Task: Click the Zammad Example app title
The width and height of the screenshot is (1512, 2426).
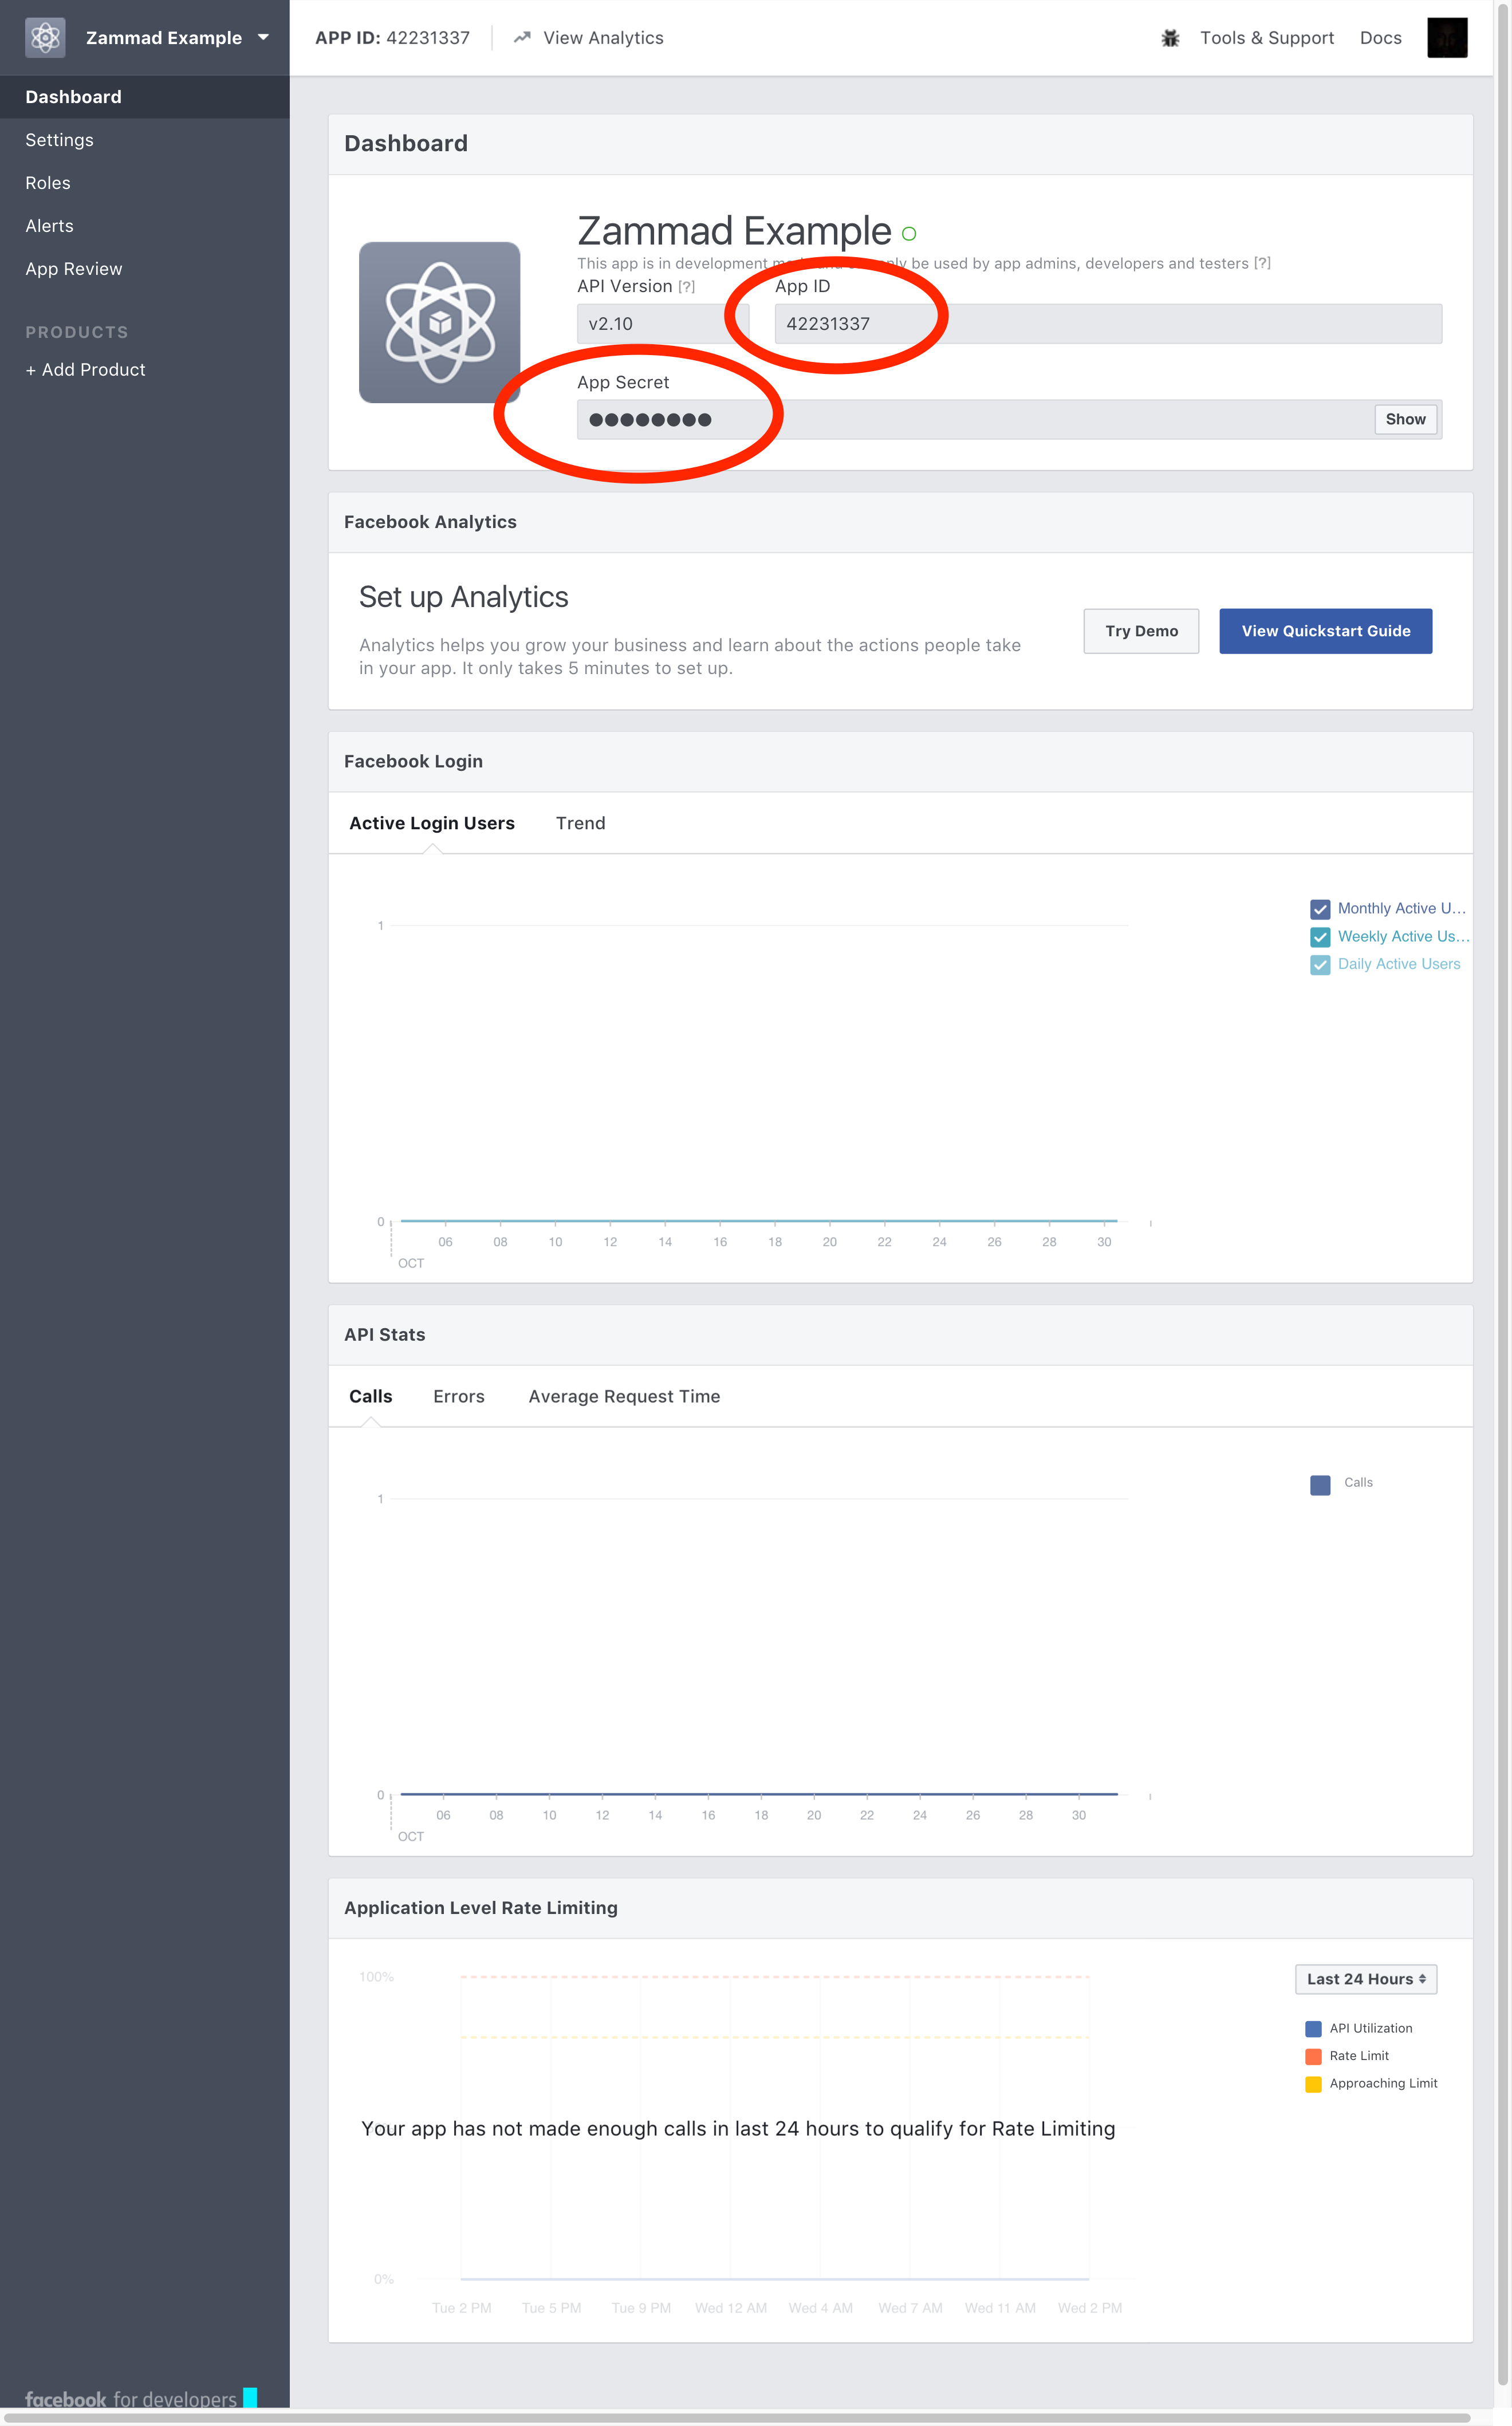Action: [734, 231]
